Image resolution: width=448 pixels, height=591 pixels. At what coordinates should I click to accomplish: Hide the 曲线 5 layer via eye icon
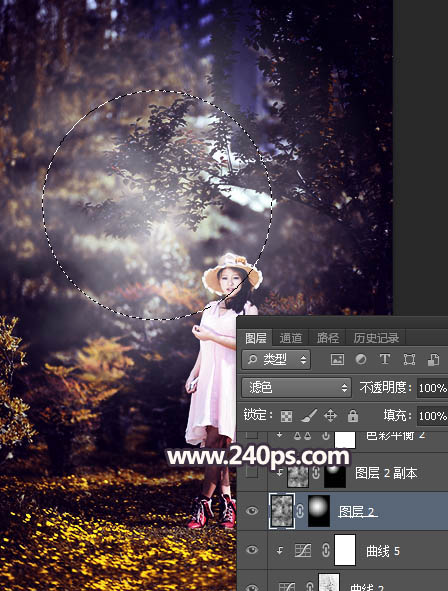pyautogui.click(x=252, y=550)
